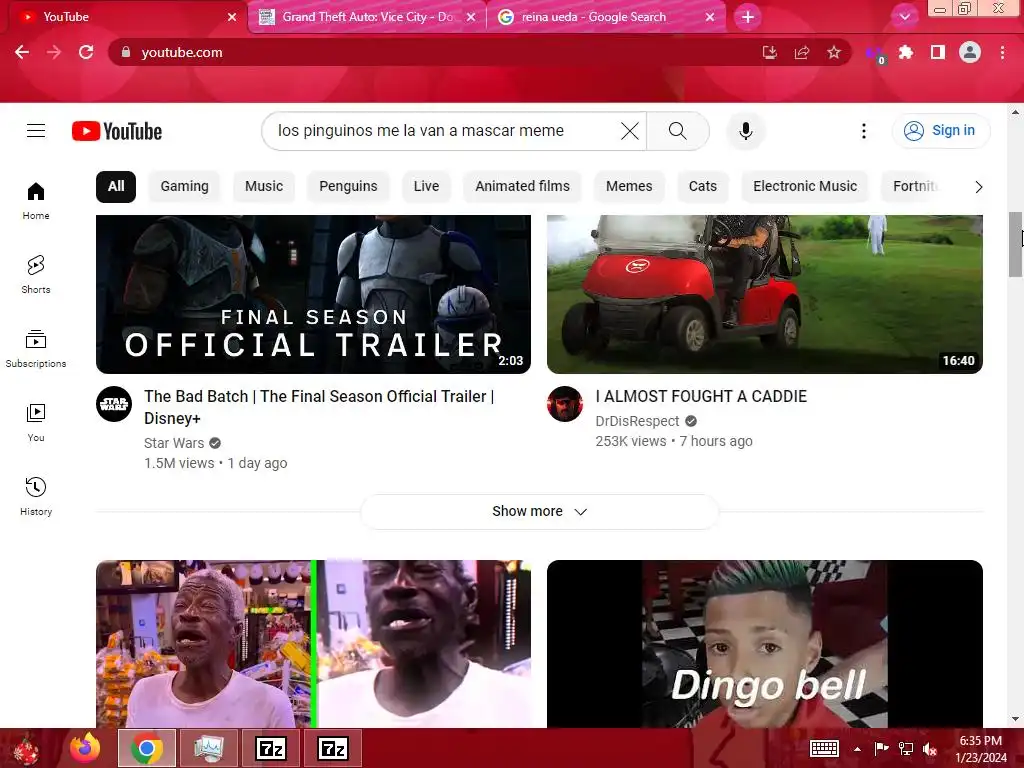Open tab search dropdown in Chrome
1024x768 pixels.
click(x=904, y=17)
